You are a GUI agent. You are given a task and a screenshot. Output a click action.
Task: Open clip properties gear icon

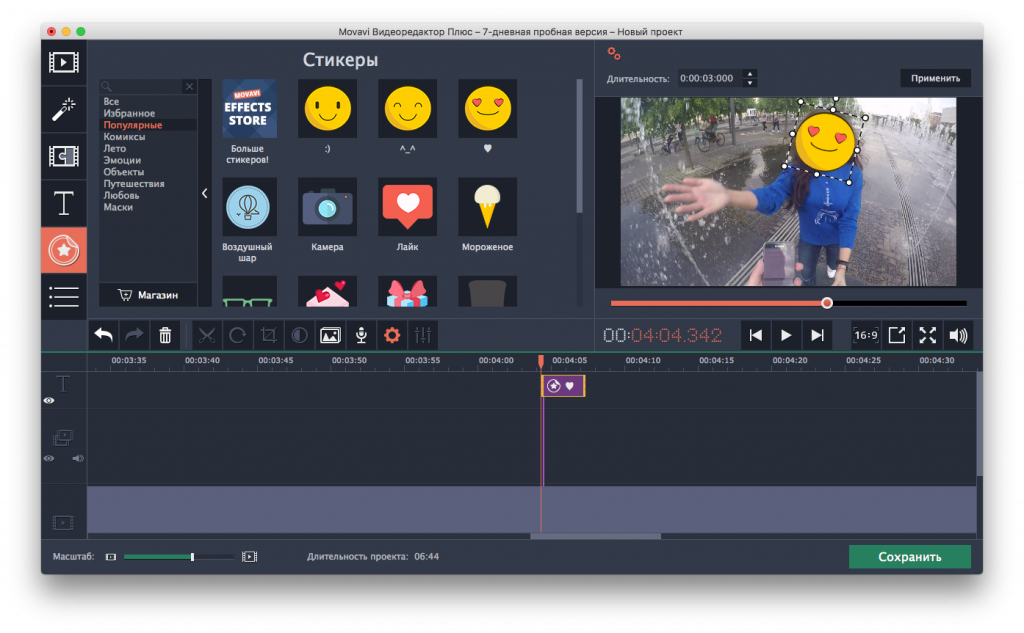click(392, 335)
